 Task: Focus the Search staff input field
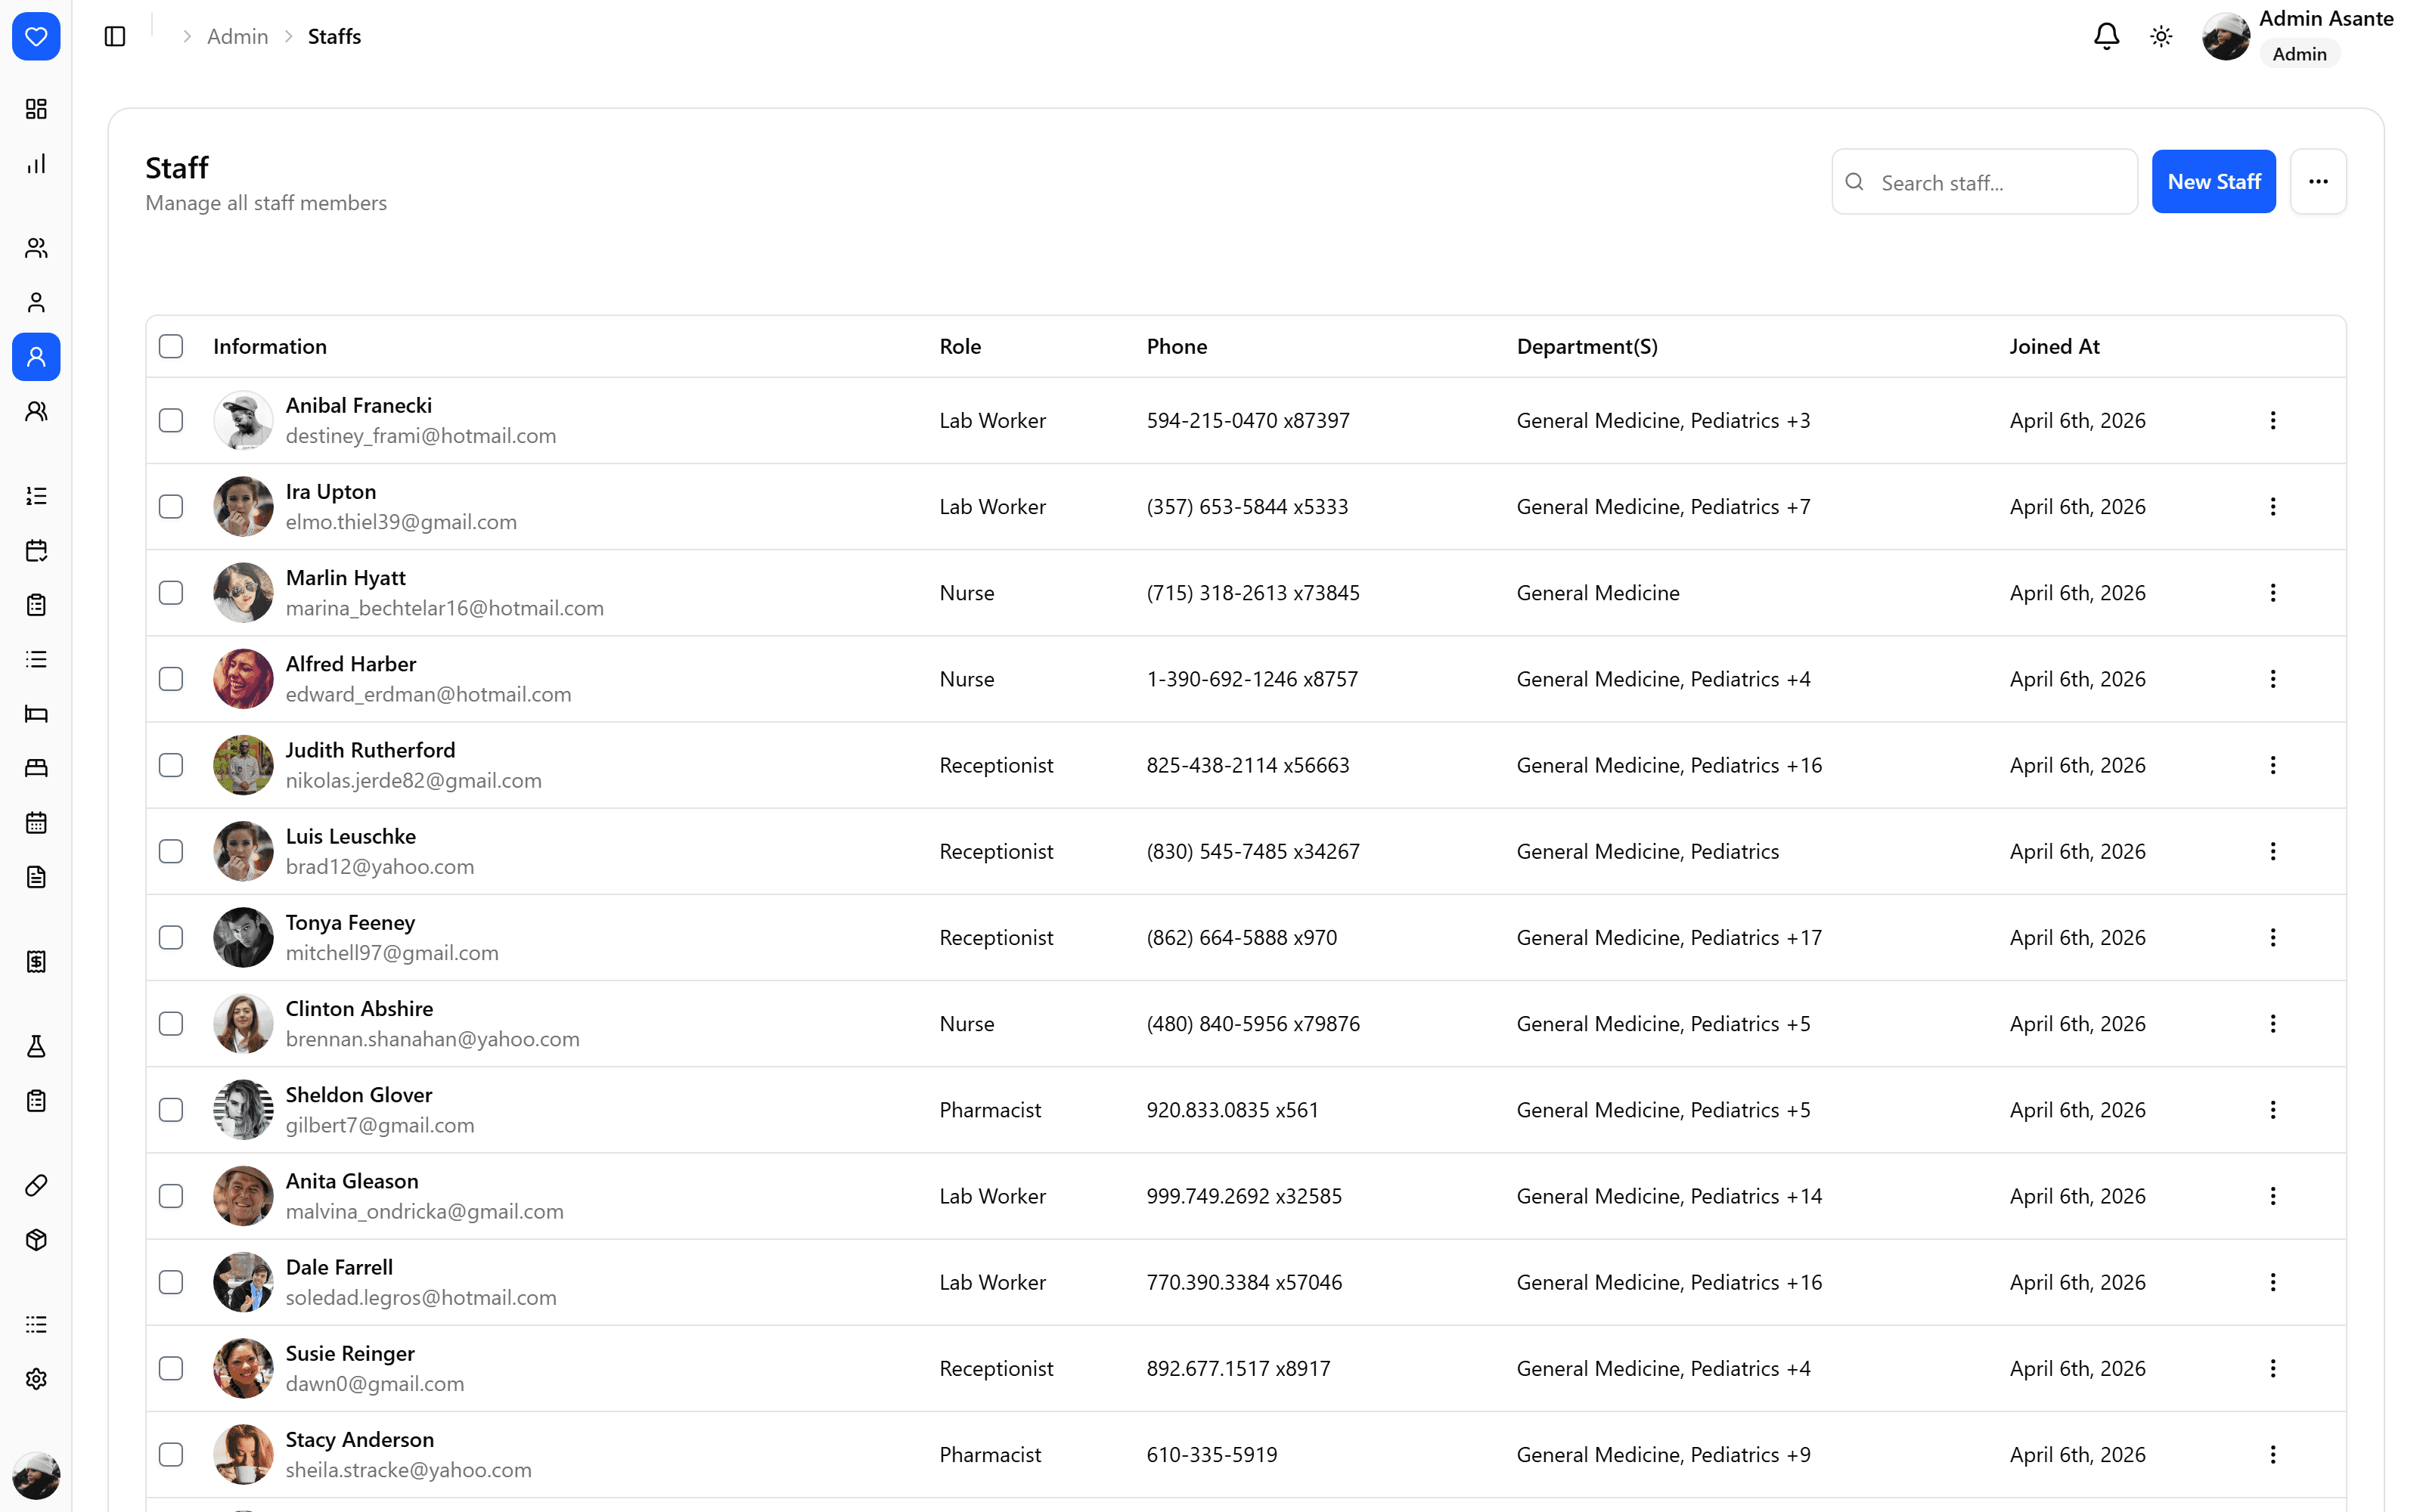(1984, 182)
